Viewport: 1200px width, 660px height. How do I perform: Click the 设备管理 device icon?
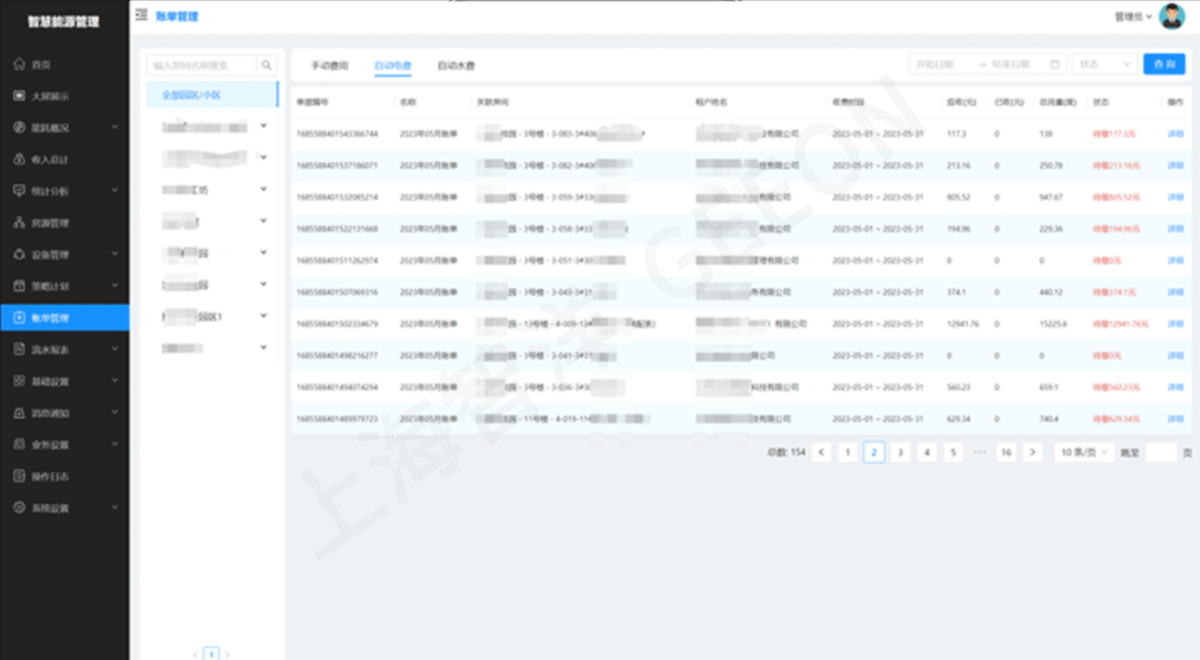(x=19, y=254)
